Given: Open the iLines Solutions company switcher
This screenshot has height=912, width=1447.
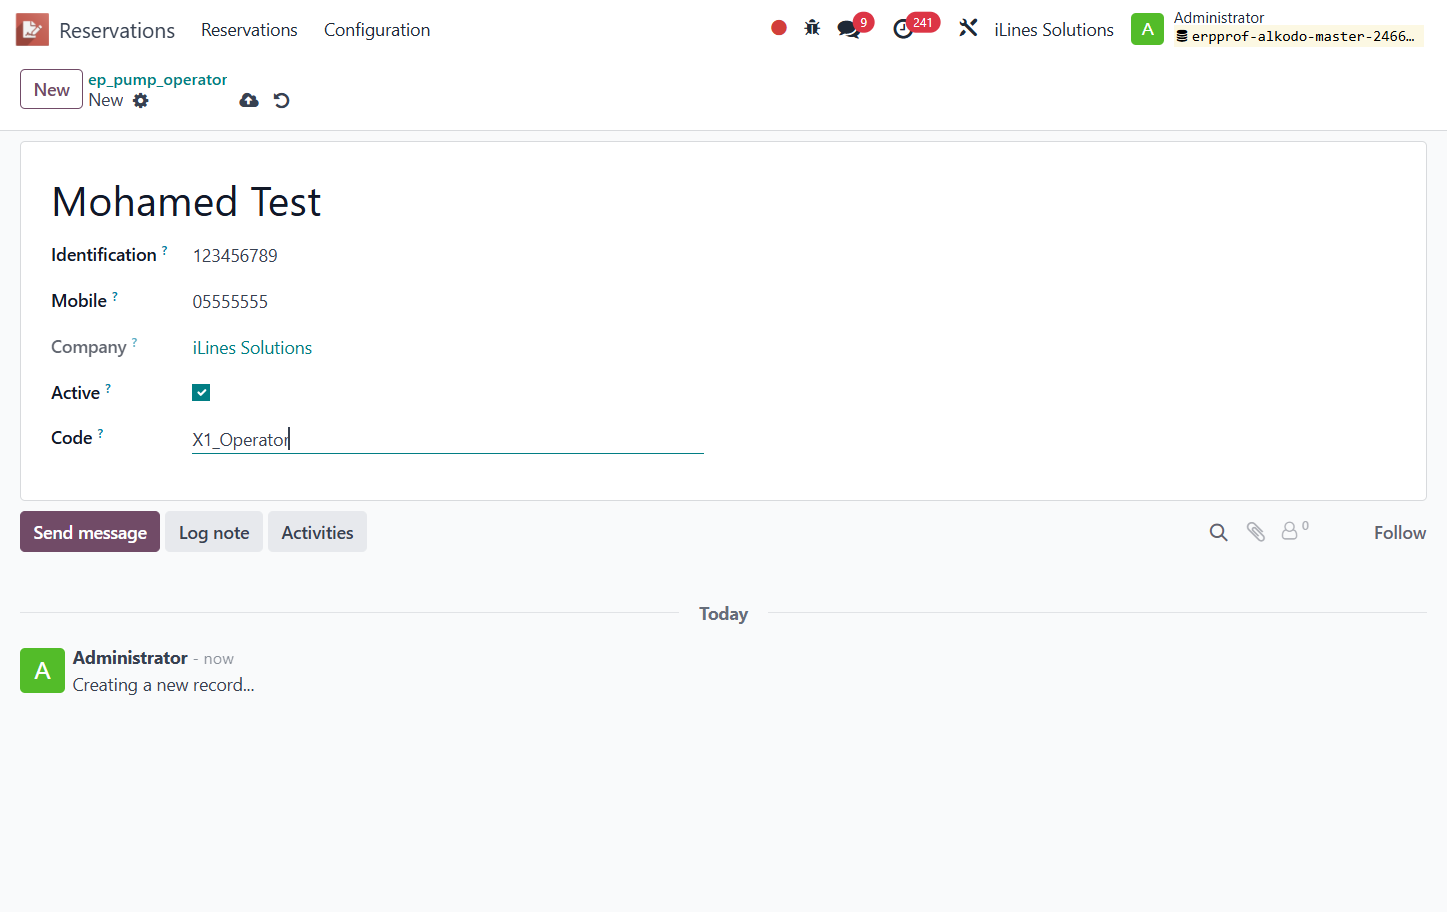Looking at the screenshot, I should [1054, 30].
